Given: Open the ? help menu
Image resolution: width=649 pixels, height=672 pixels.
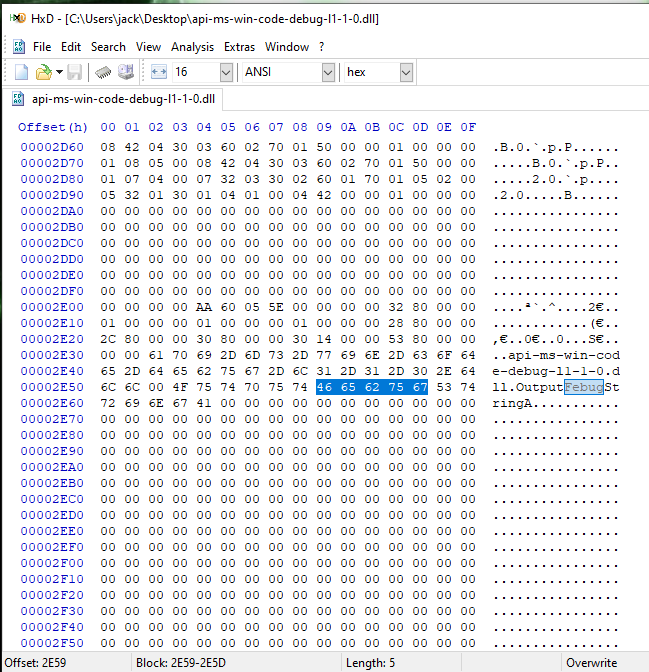Looking at the screenshot, I should pos(321,47).
